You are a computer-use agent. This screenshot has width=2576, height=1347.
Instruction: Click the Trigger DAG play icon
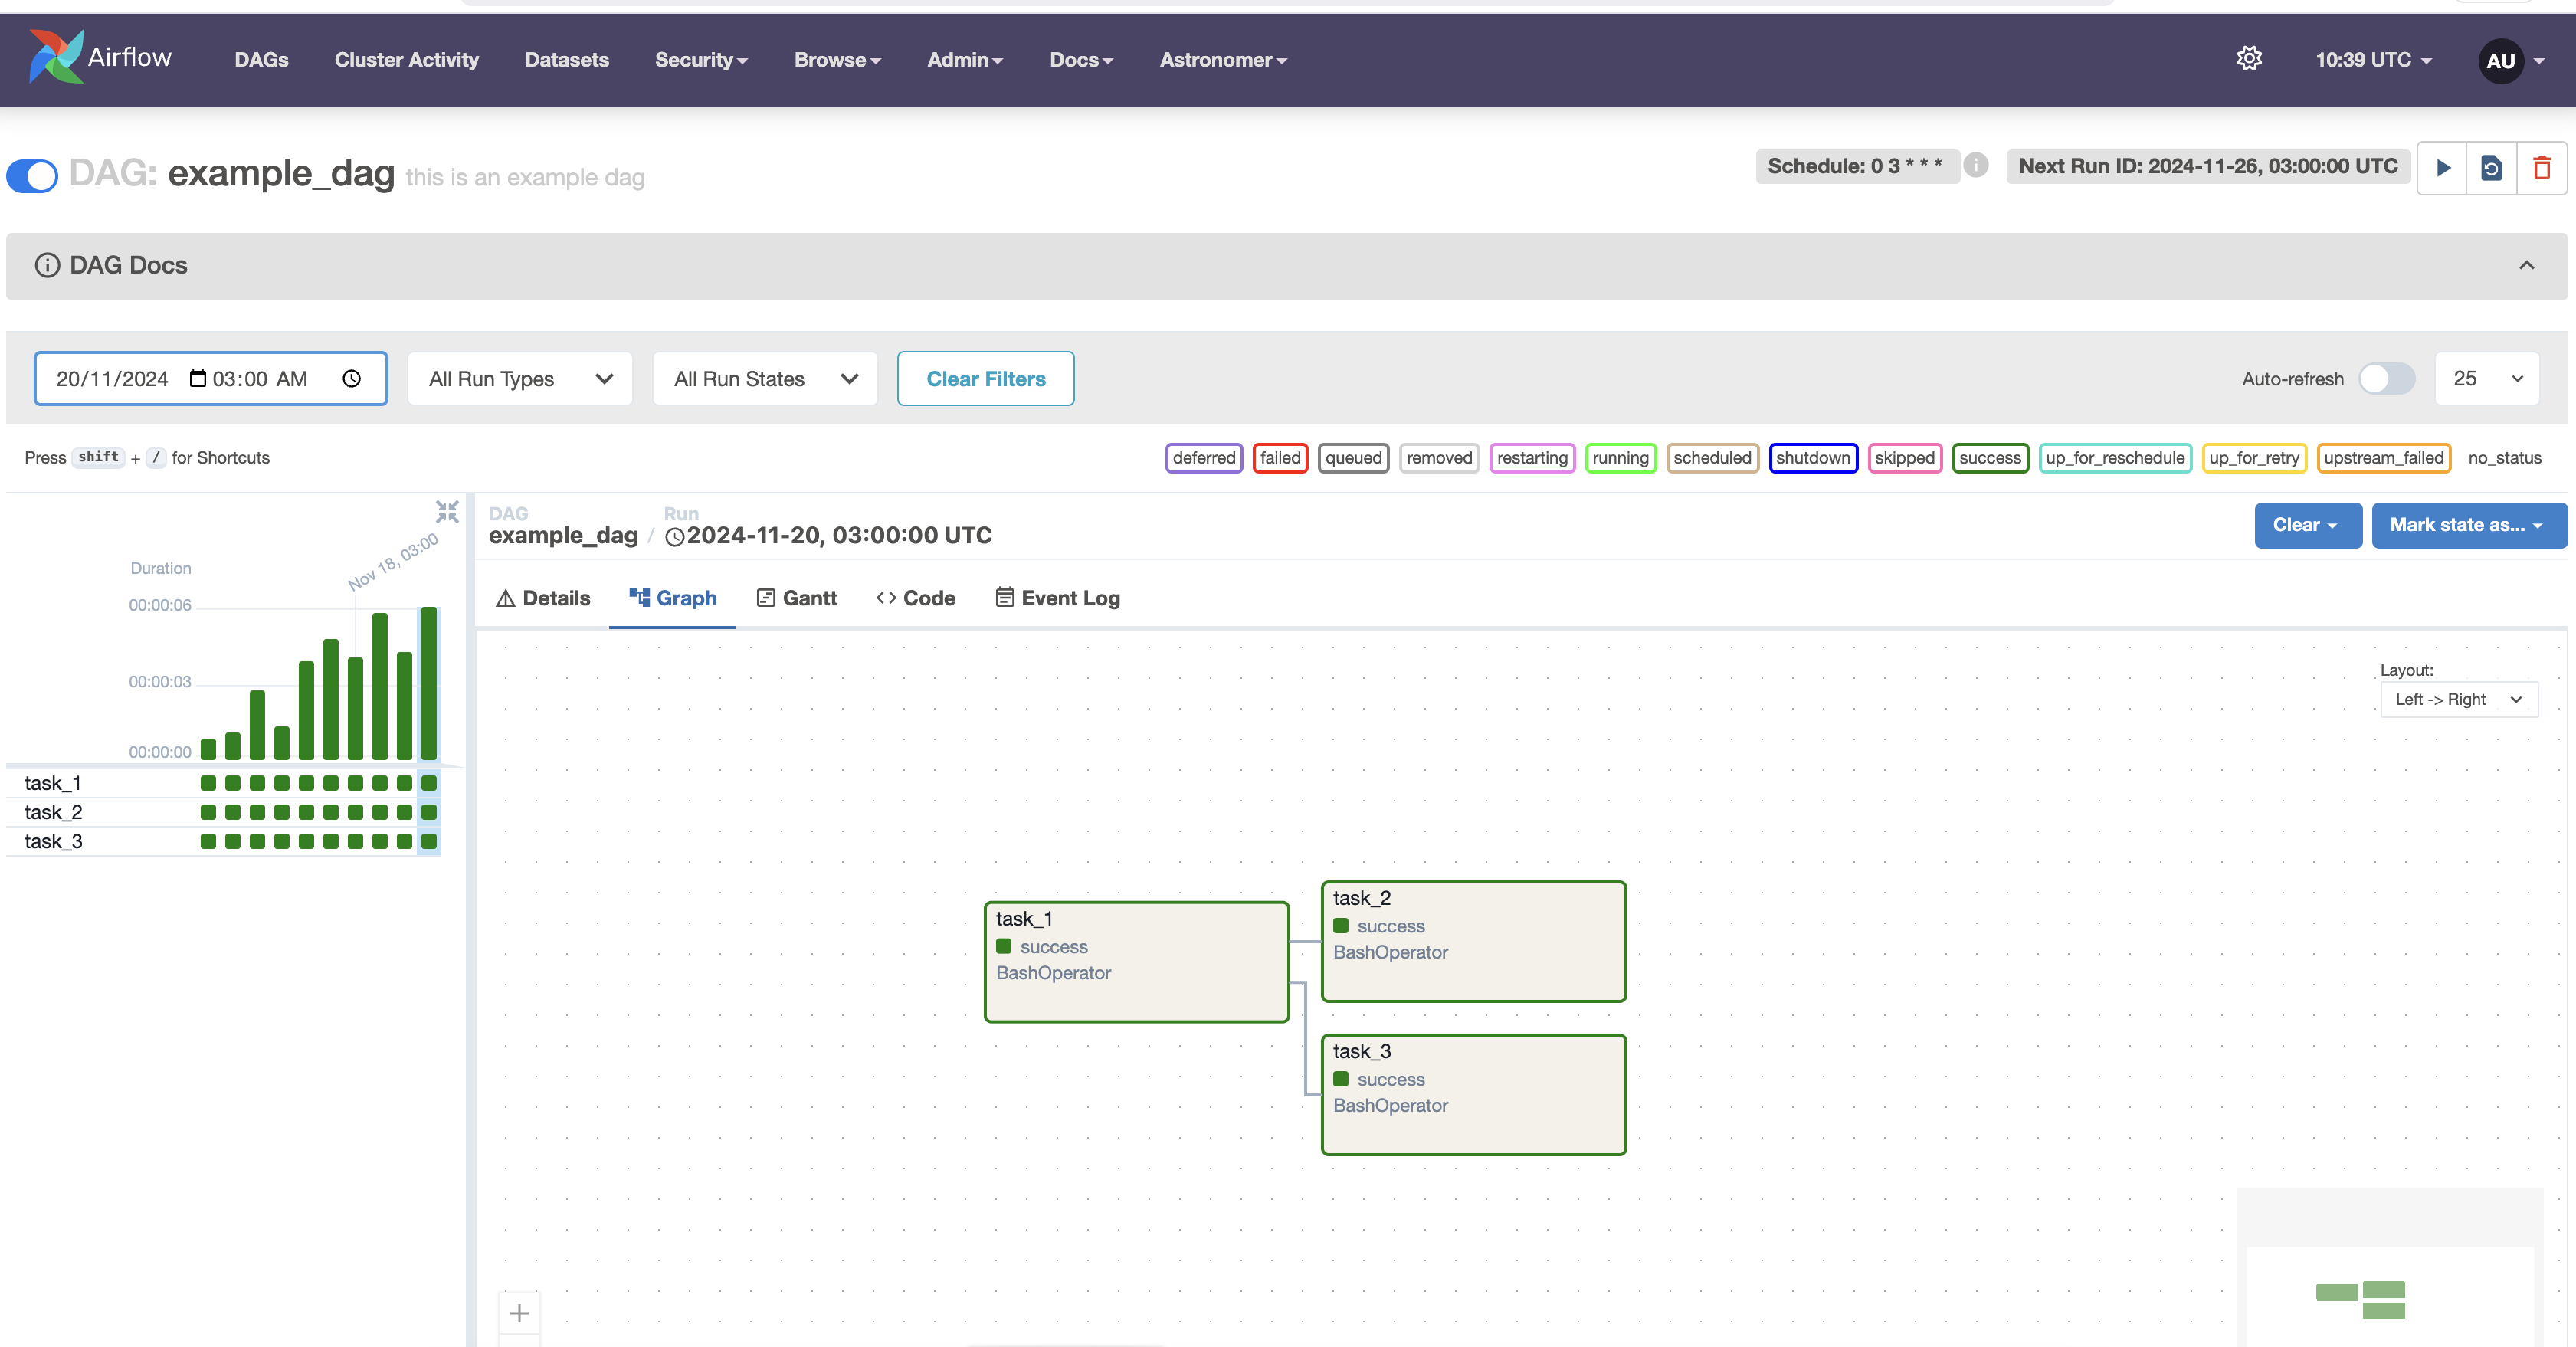(2442, 167)
